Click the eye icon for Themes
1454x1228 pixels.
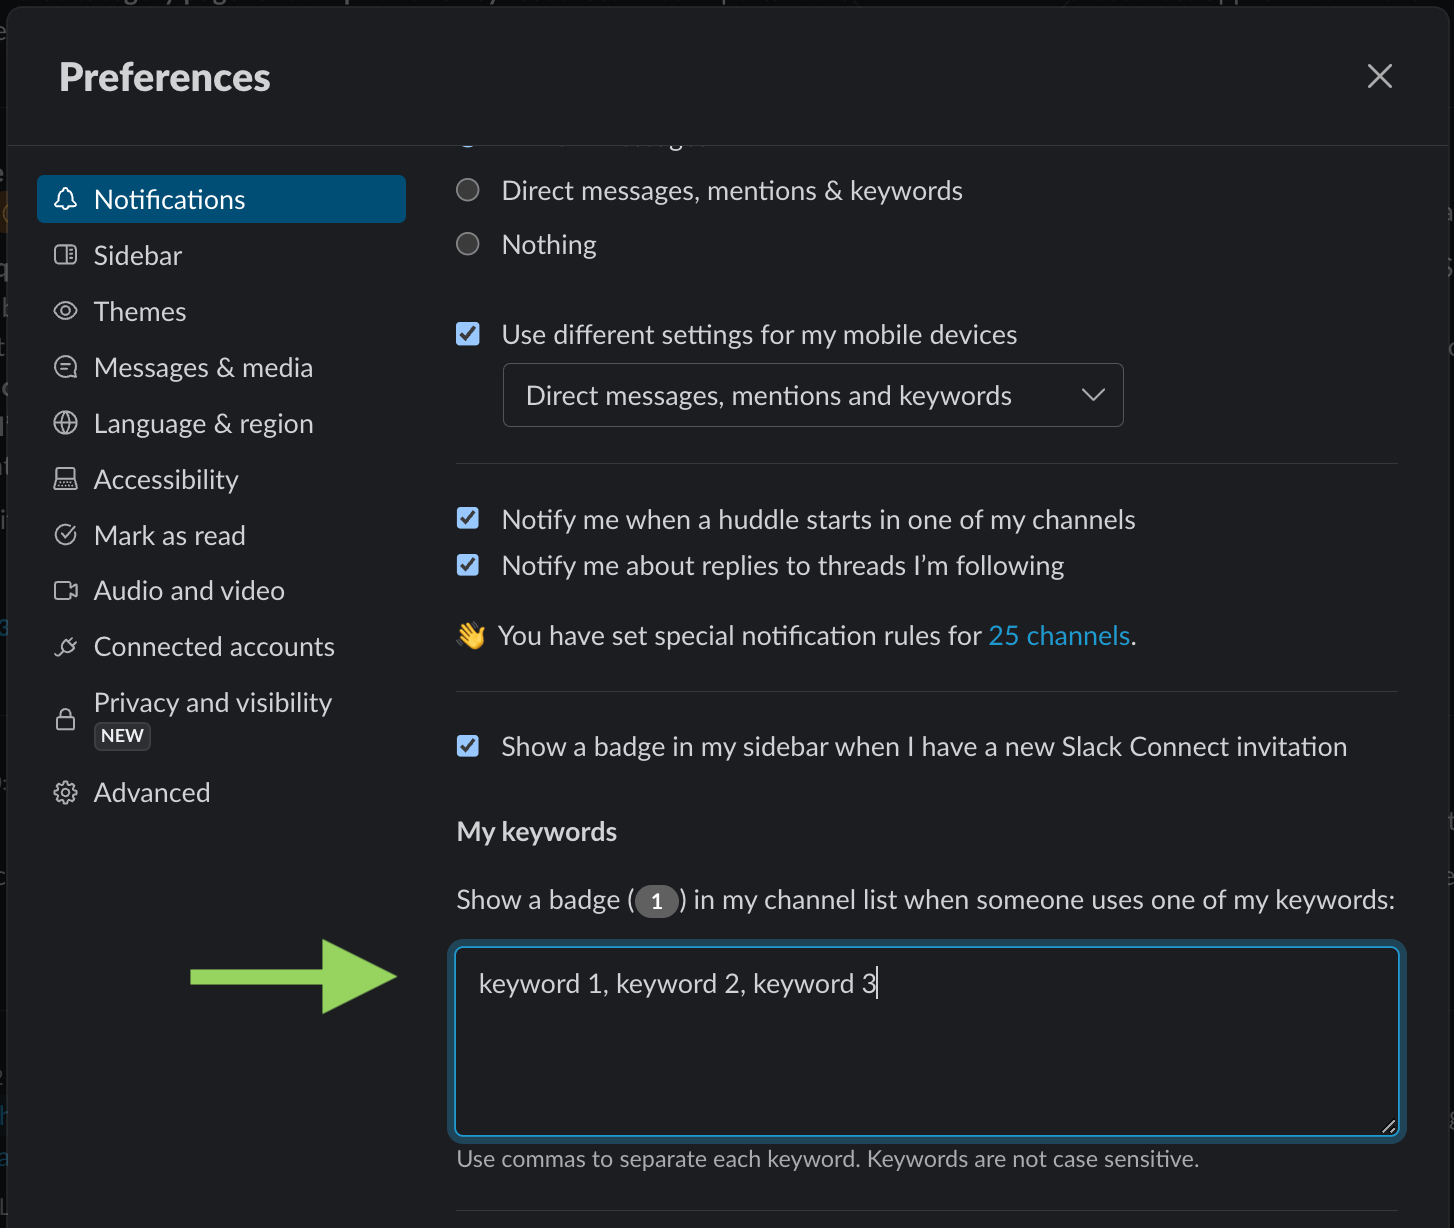66,311
